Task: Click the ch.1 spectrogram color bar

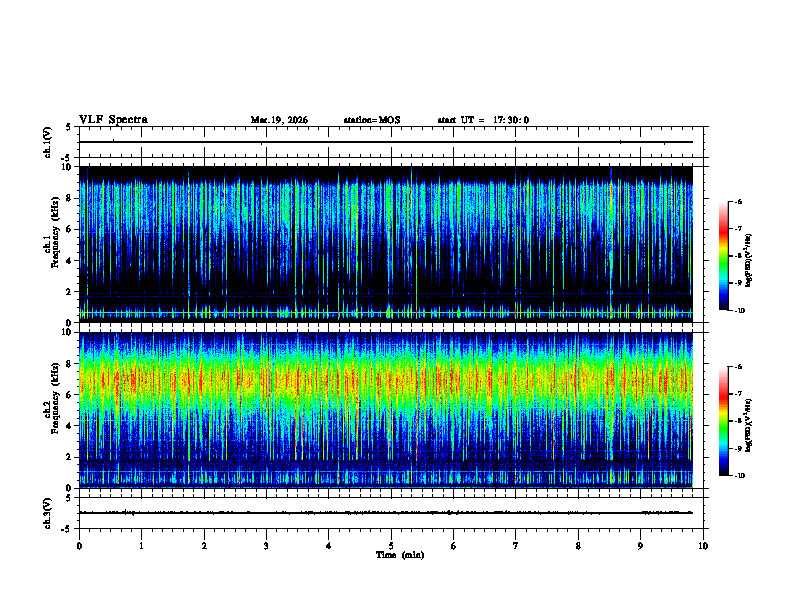Action: 724,256
